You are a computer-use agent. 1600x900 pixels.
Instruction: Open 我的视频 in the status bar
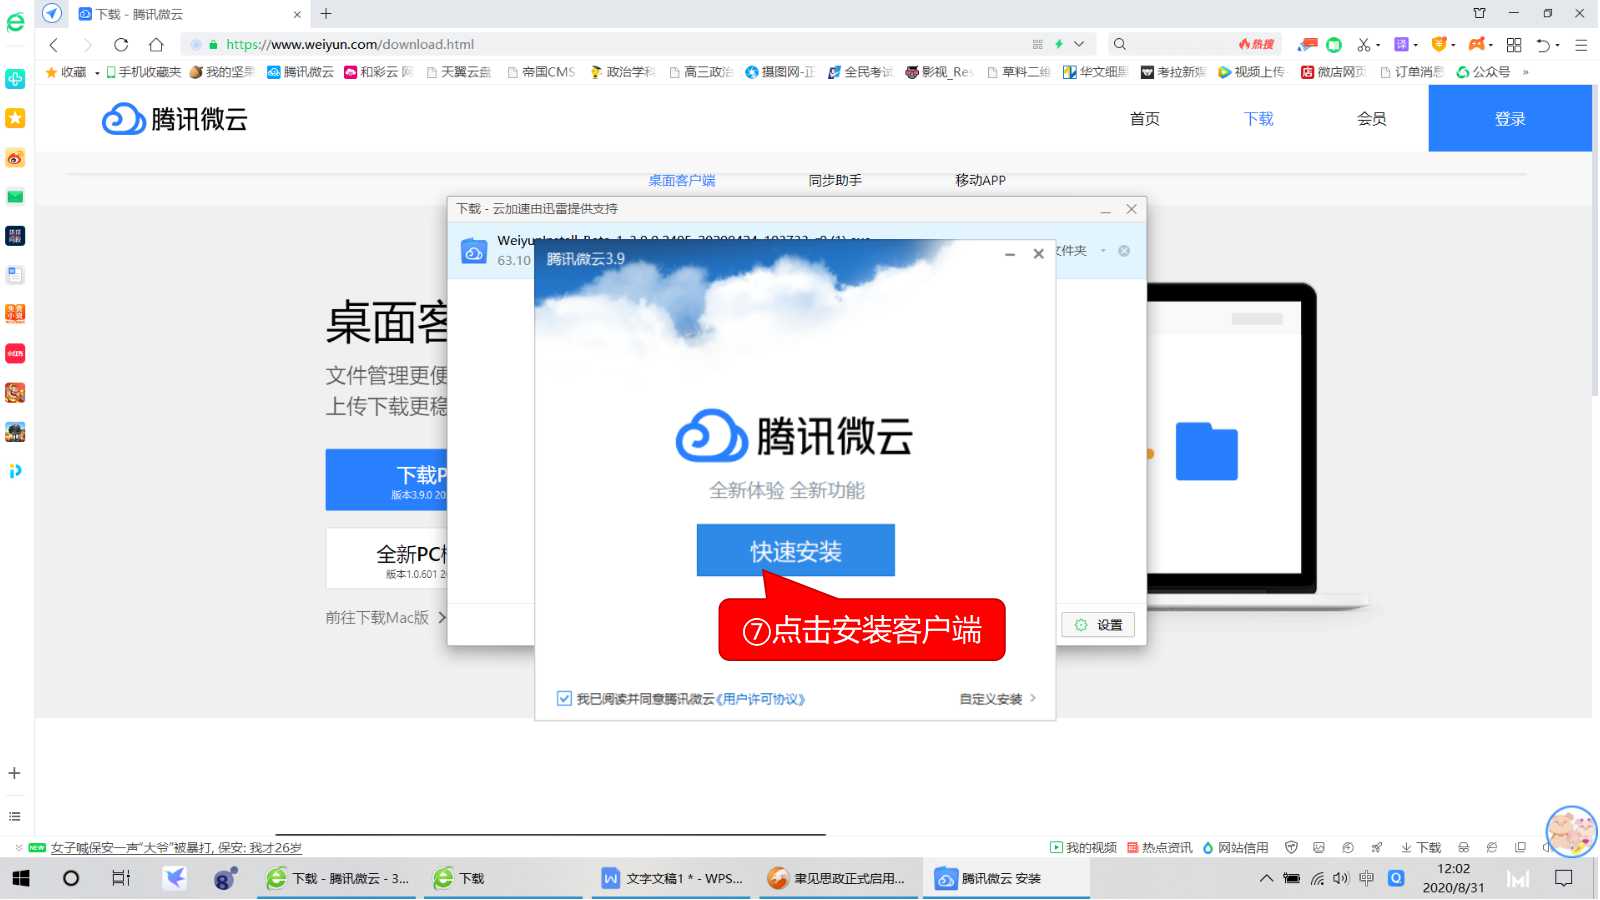coord(1083,847)
